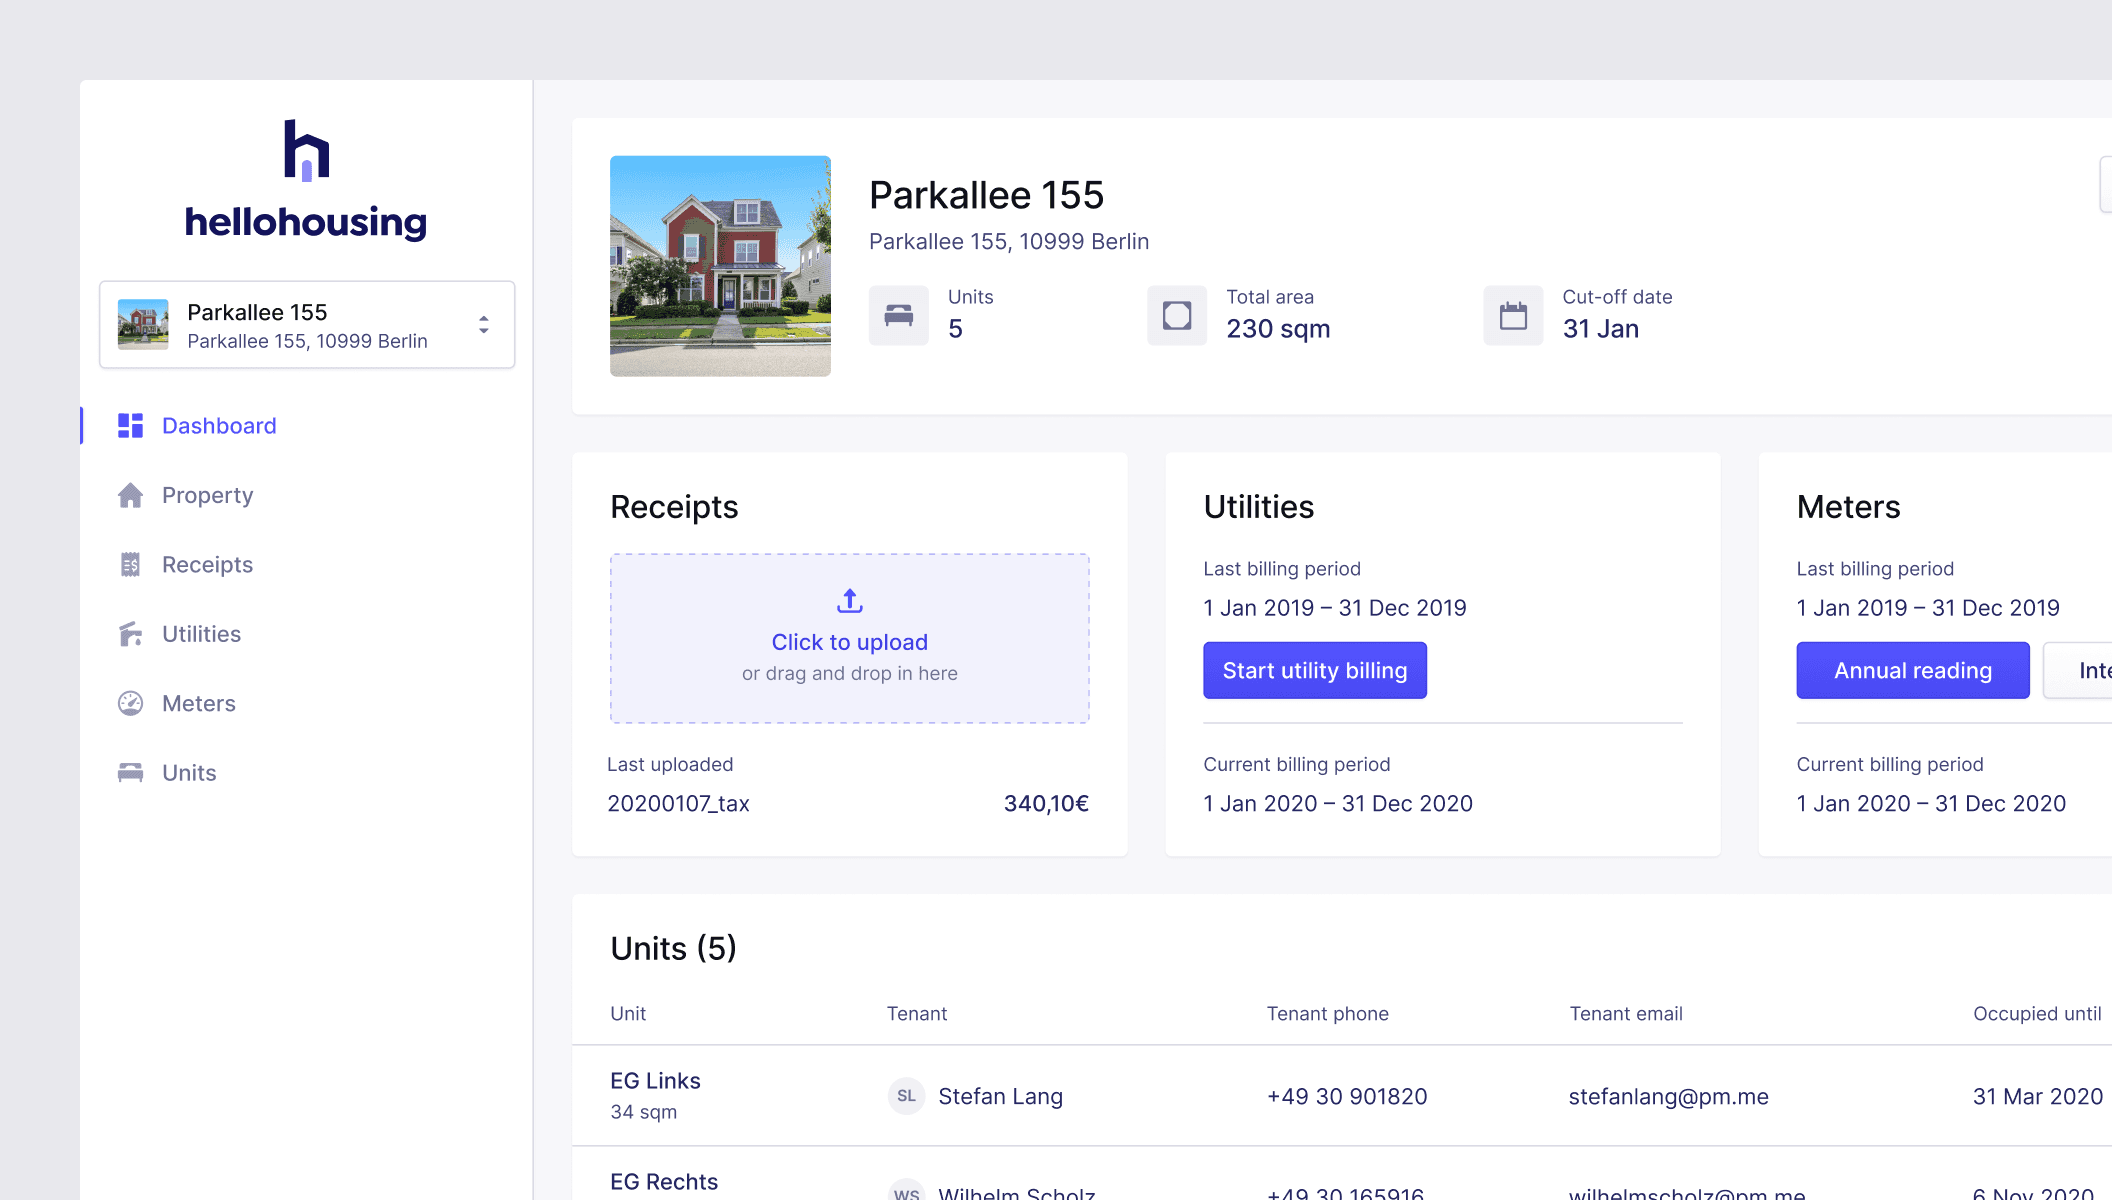The height and width of the screenshot is (1200, 2112).
Task: Click the Meters gauge icon
Action: pos(130,703)
